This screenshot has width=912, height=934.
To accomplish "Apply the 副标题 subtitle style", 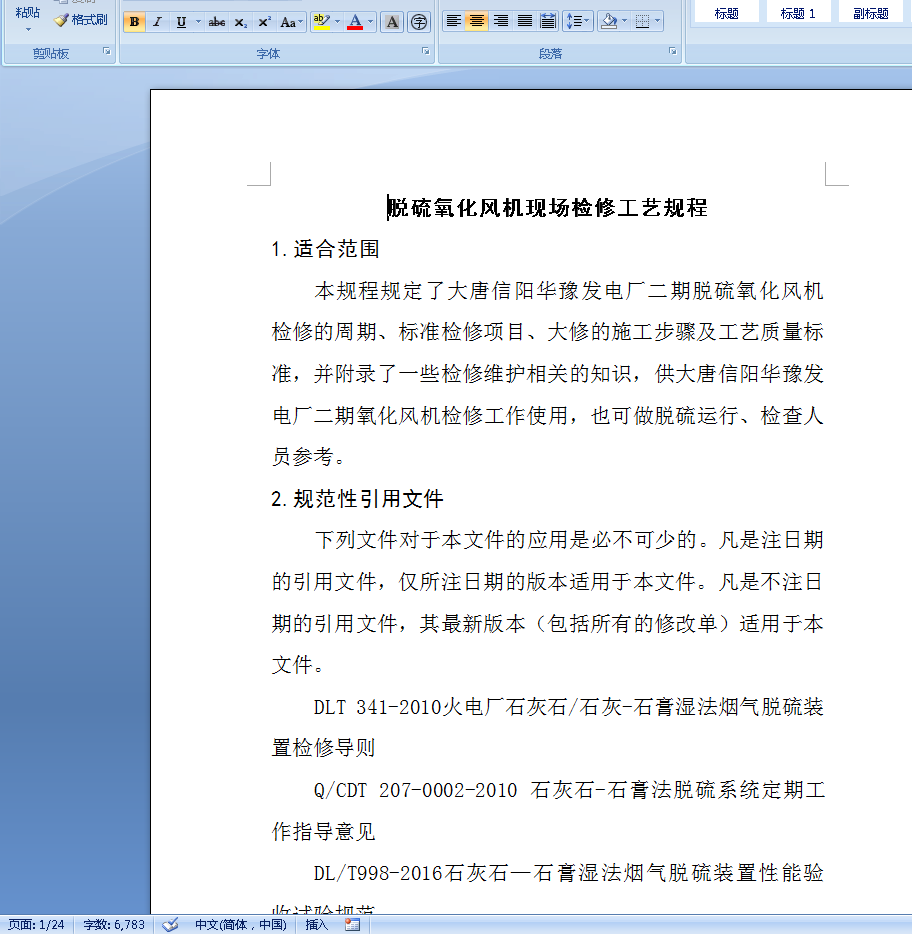I will coord(870,11).
